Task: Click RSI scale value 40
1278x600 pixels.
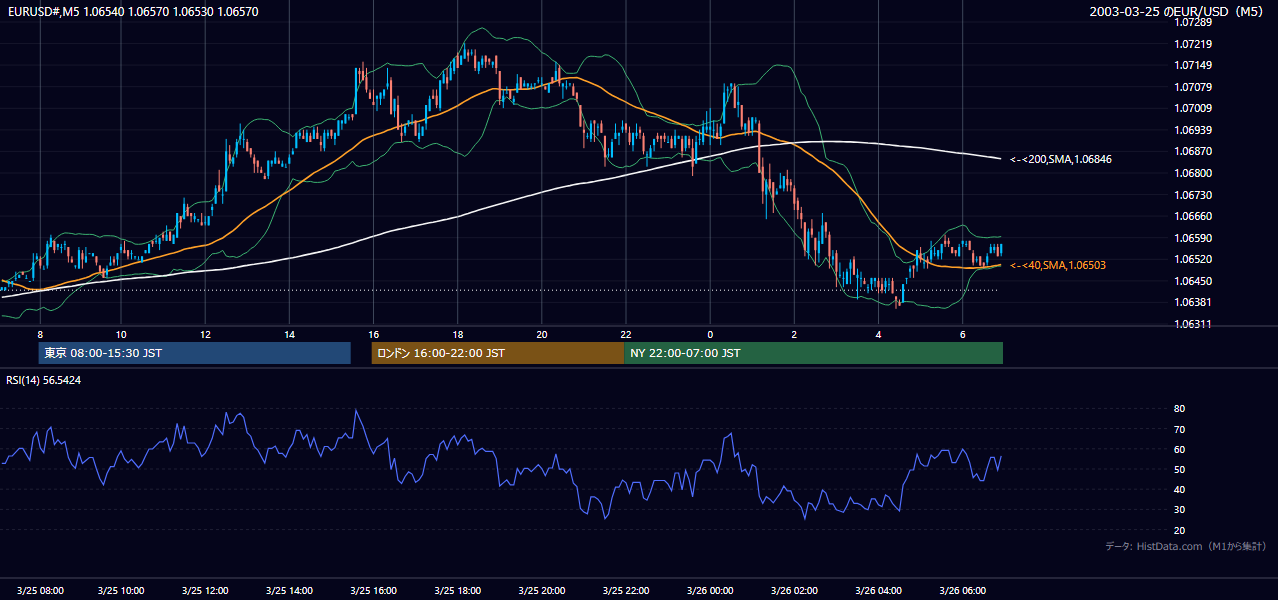Action: 1179,489
